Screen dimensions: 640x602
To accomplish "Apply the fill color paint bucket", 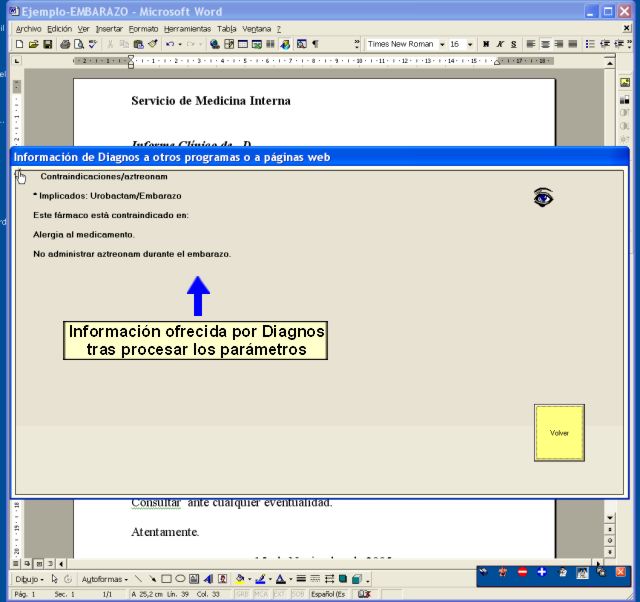I will pos(240,579).
